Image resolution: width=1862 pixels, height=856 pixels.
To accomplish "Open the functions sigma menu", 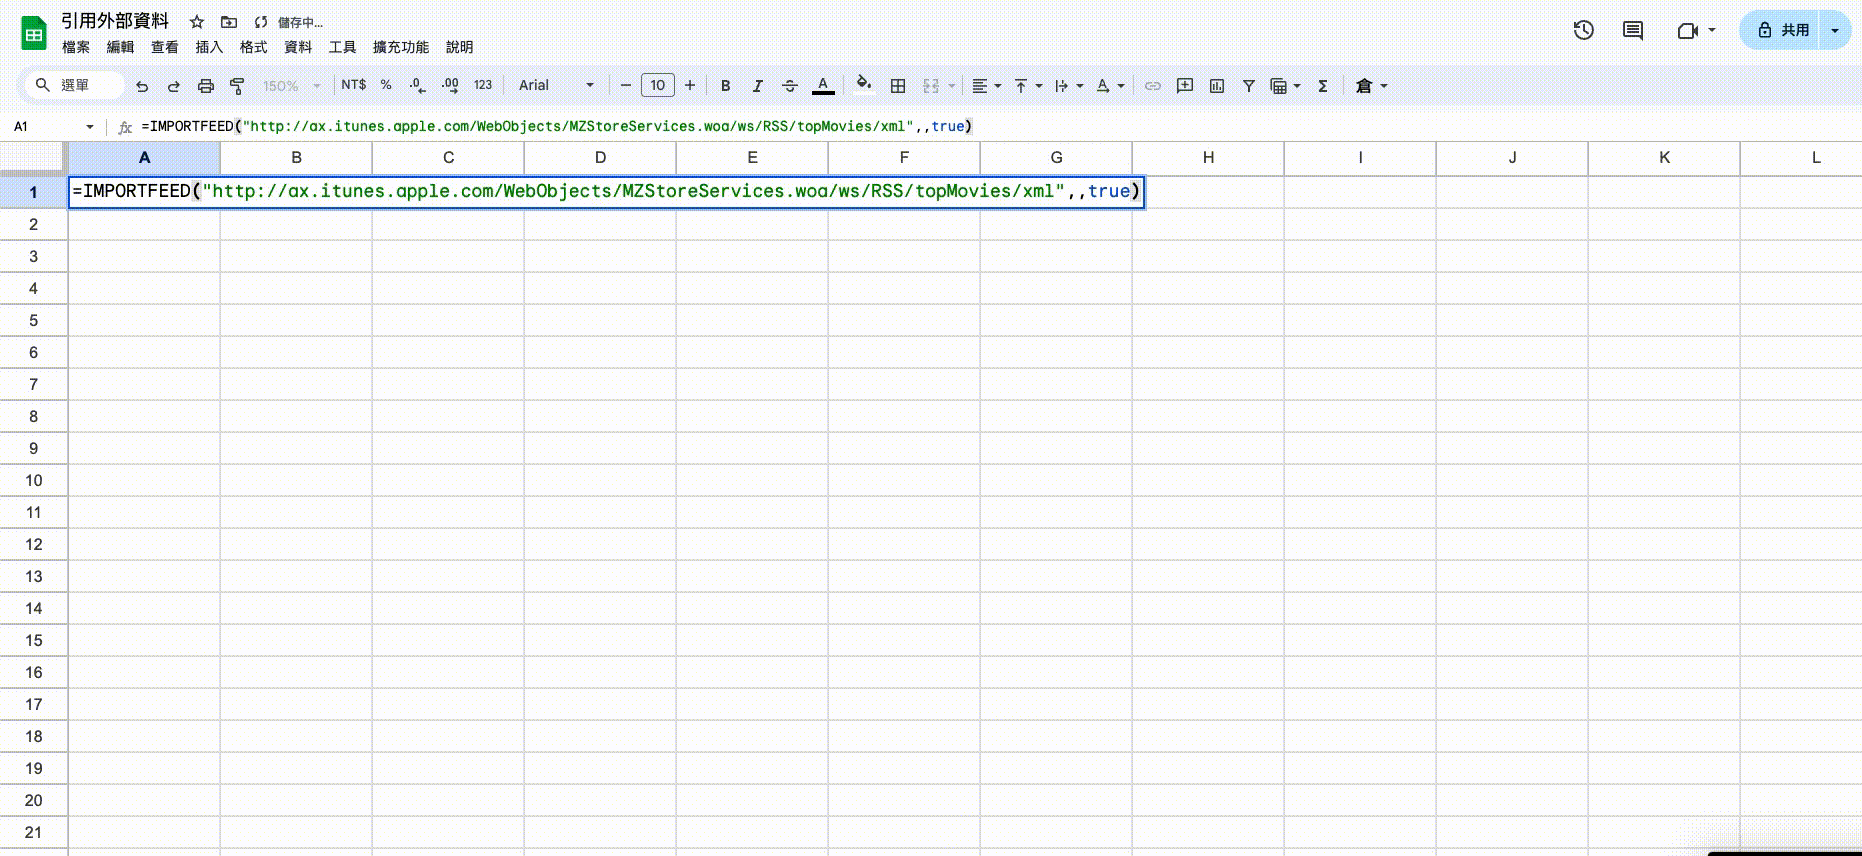I will click(1323, 86).
